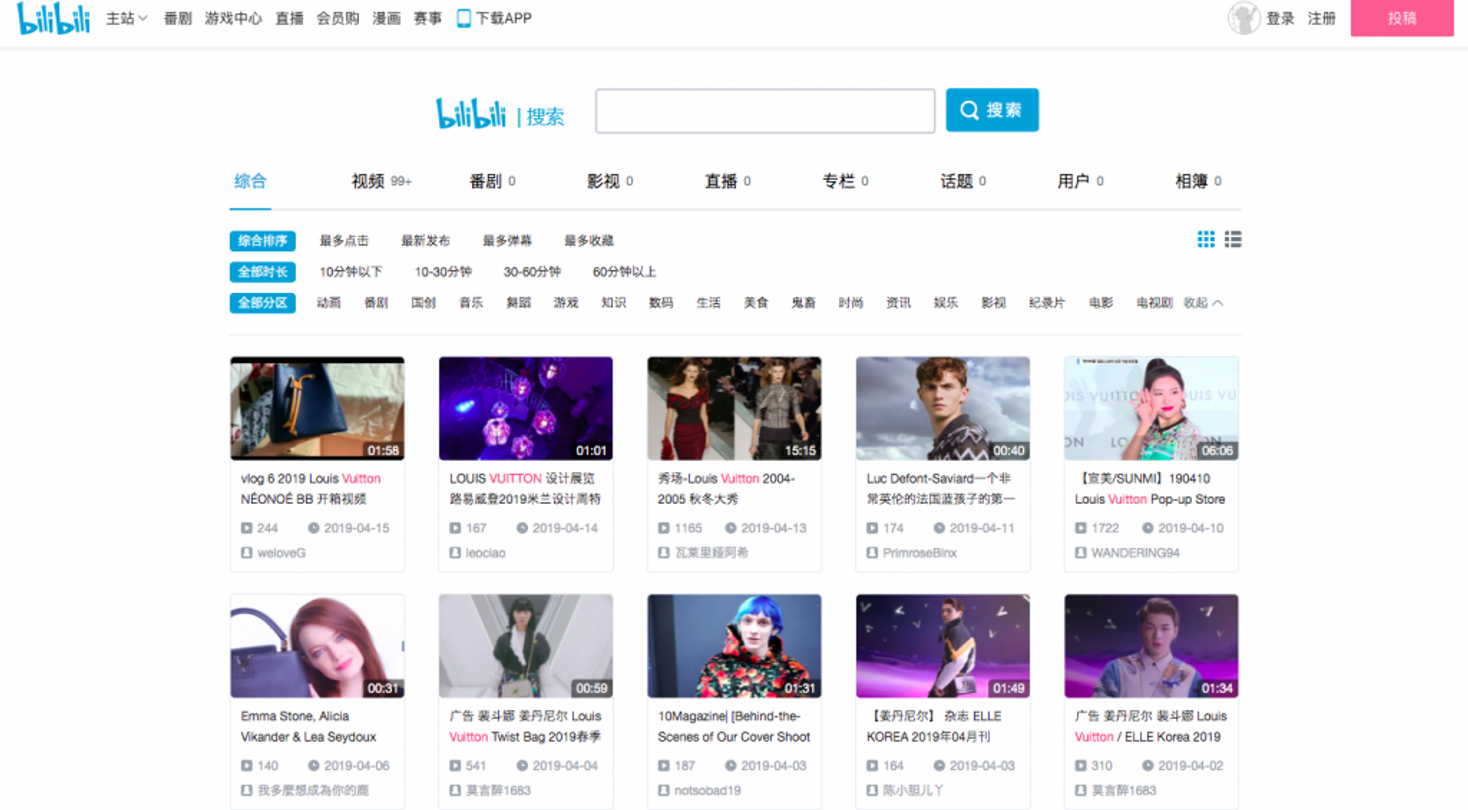This screenshot has height=810, width=1468.
Task: Open 漫画 in top navigation
Action: click(x=386, y=18)
